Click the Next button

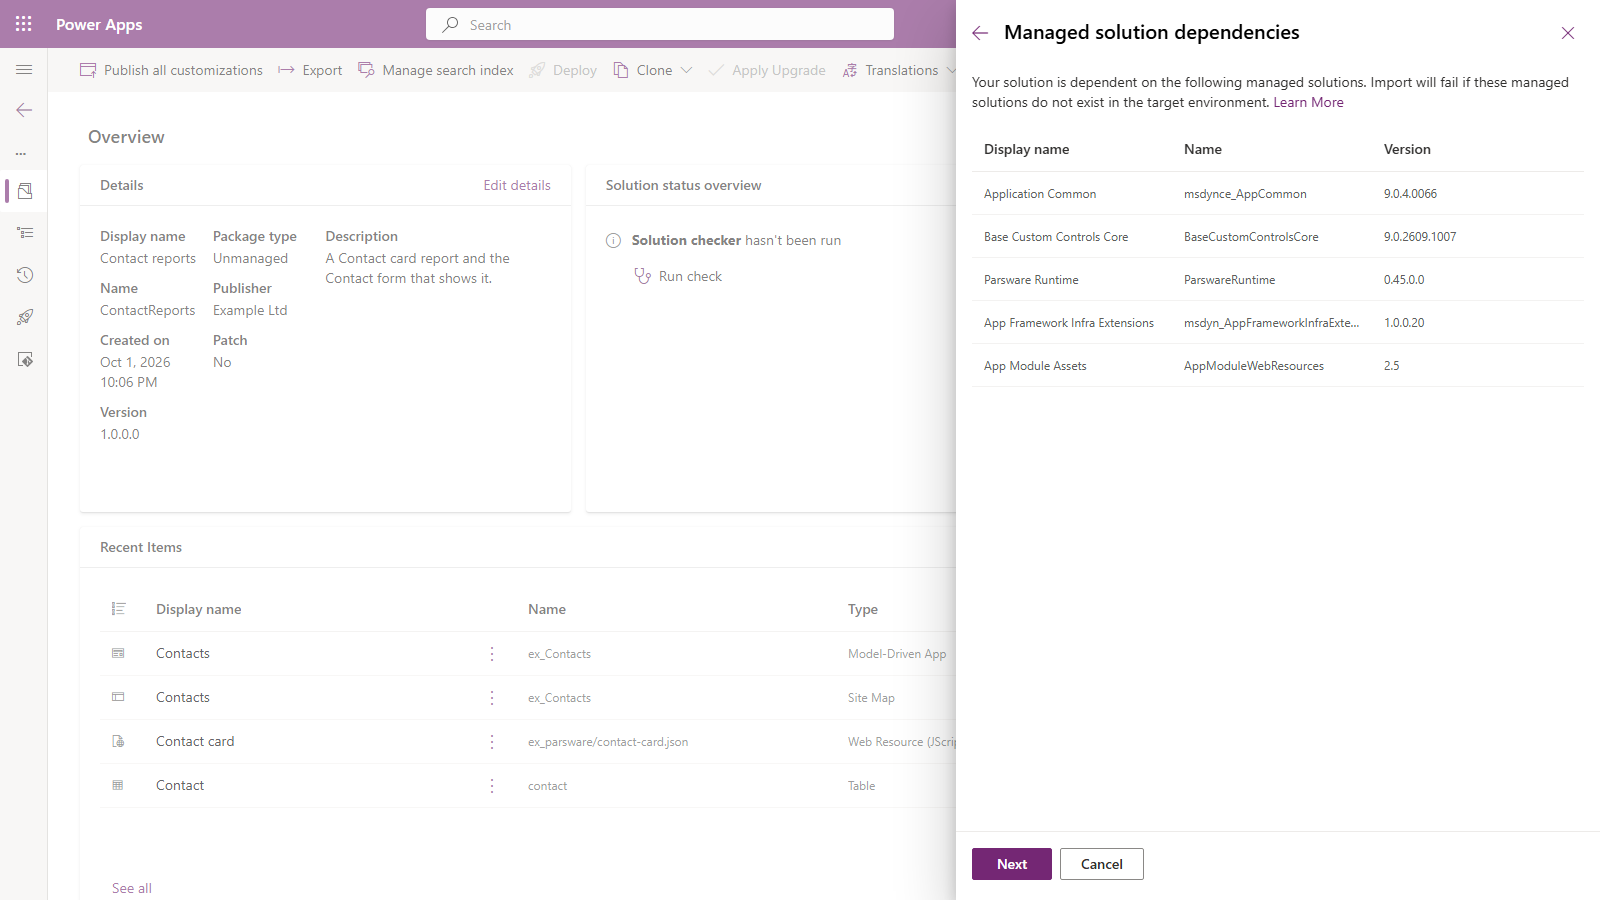(x=1012, y=864)
